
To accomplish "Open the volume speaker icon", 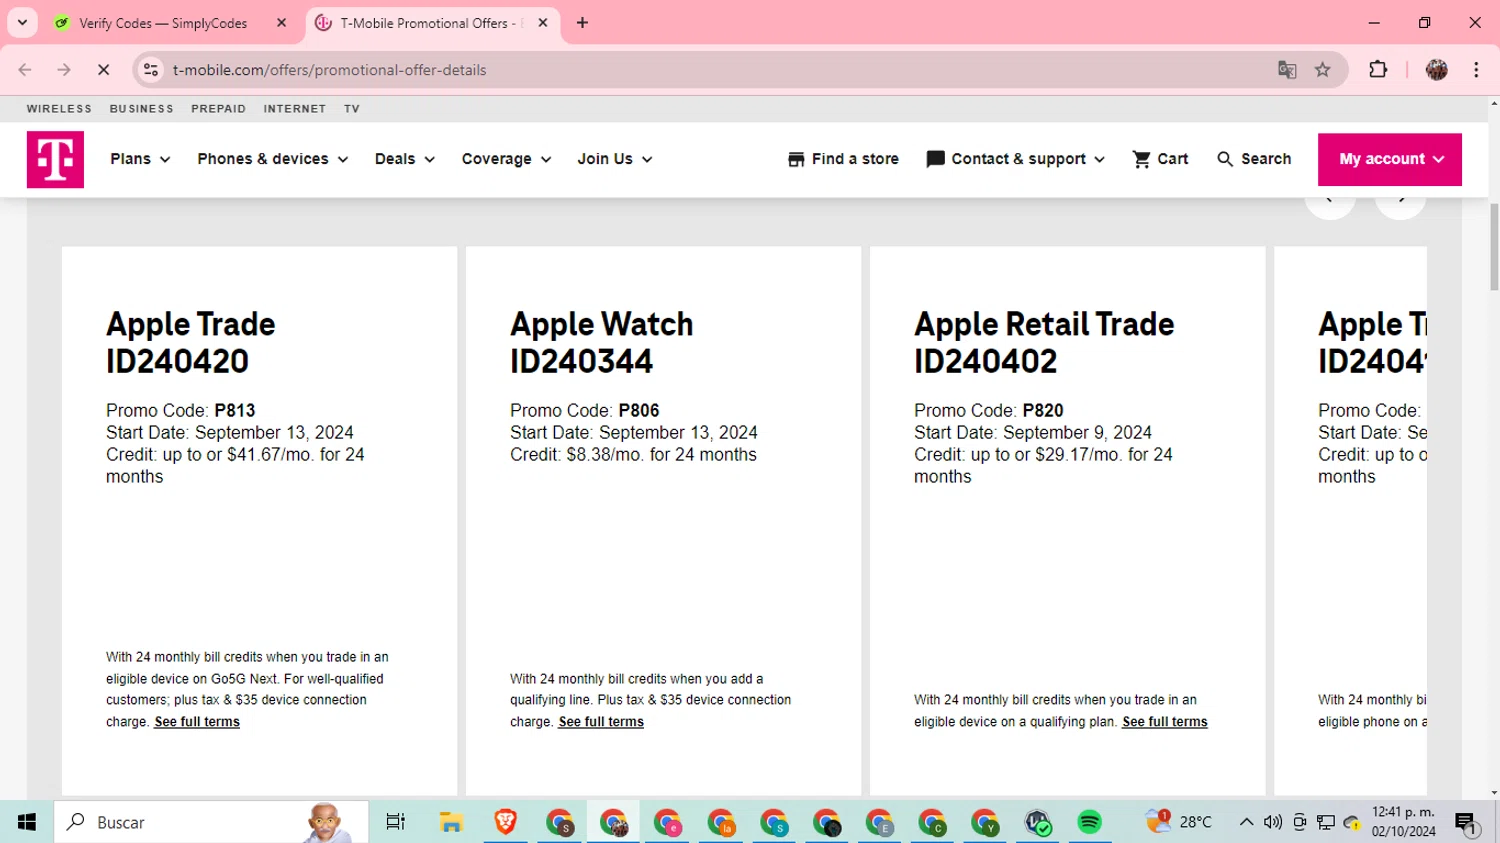I will coord(1272,822).
